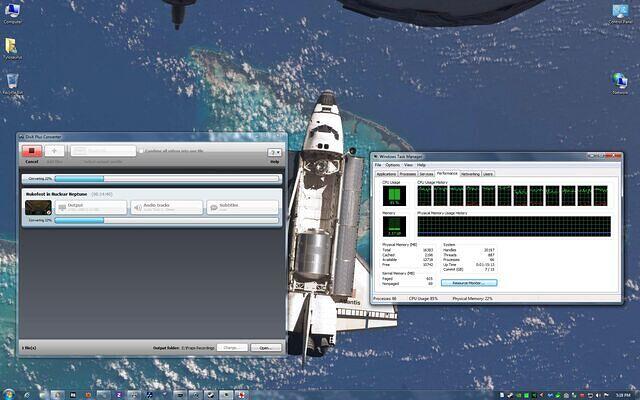Open the Options menu in Task Manager
The image size is (640, 400).
point(392,165)
